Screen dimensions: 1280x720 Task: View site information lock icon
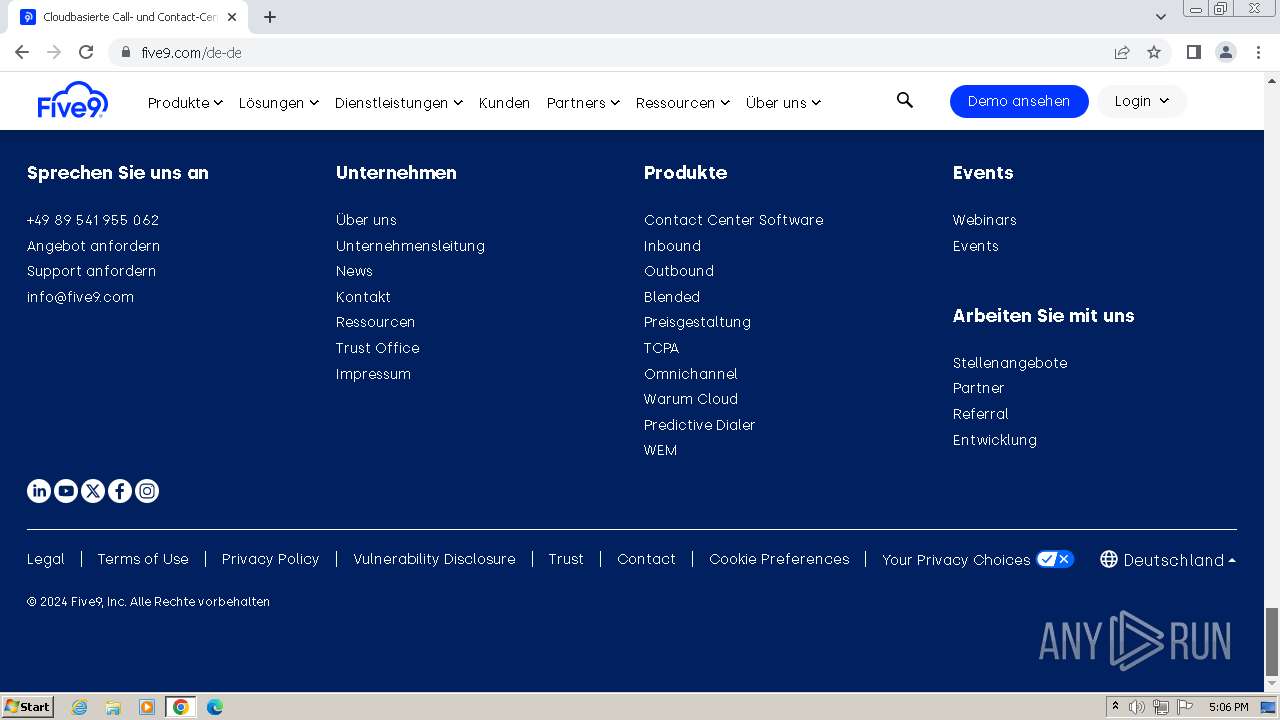[x=126, y=52]
